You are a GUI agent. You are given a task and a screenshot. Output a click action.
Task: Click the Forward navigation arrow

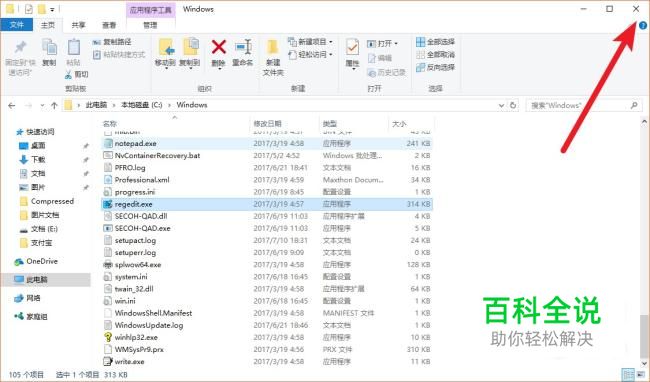click(x=28, y=106)
